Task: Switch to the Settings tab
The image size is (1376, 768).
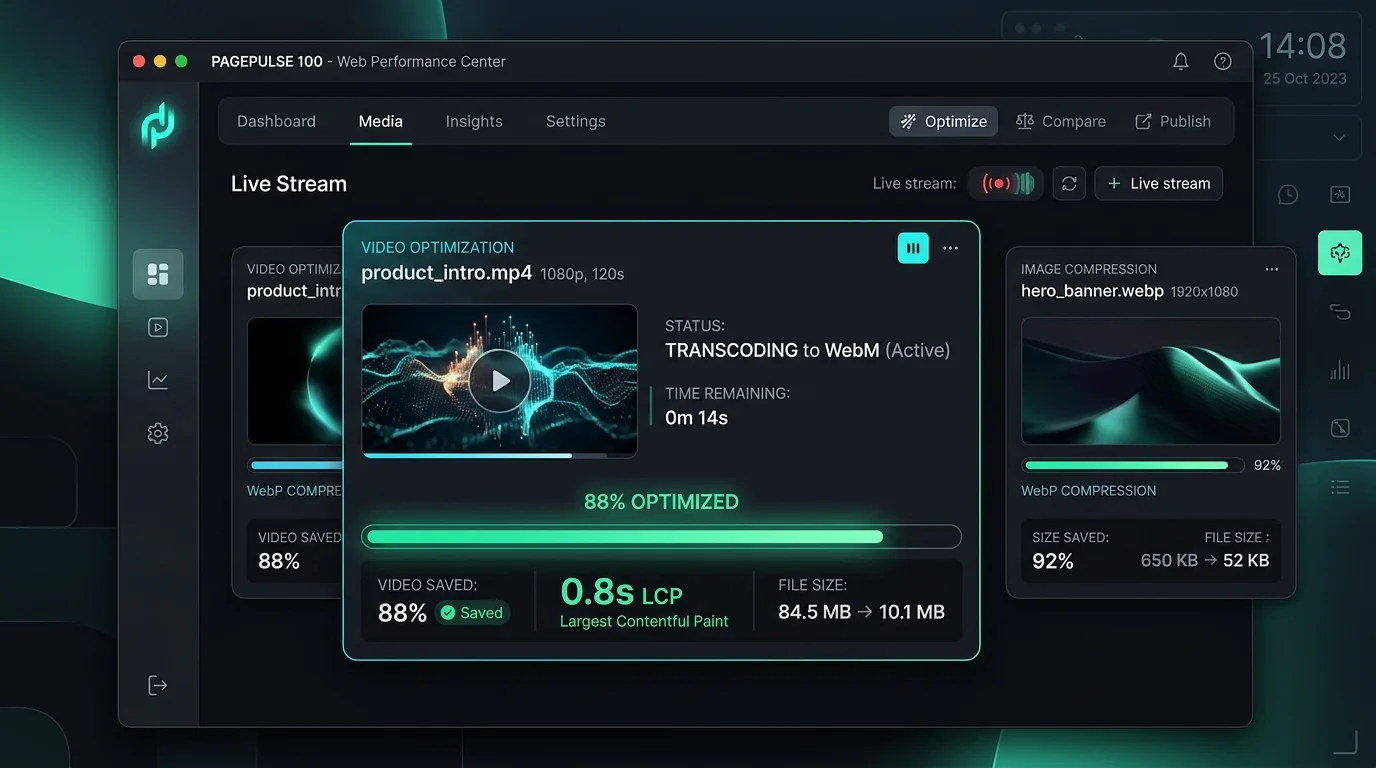Action: click(x=576, y=121)
